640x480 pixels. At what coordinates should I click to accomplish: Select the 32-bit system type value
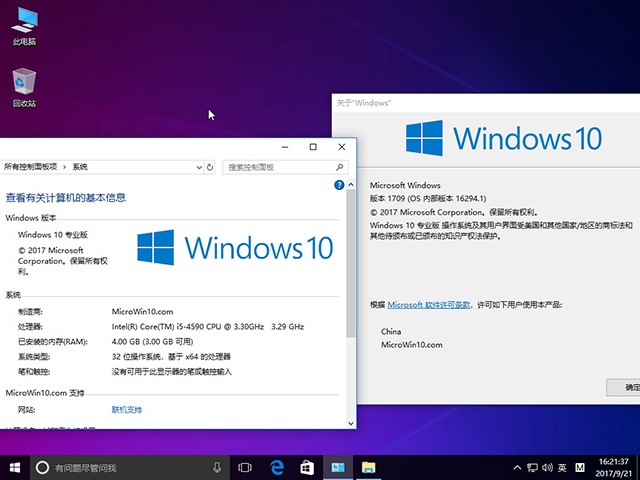(x=171, y=357)
